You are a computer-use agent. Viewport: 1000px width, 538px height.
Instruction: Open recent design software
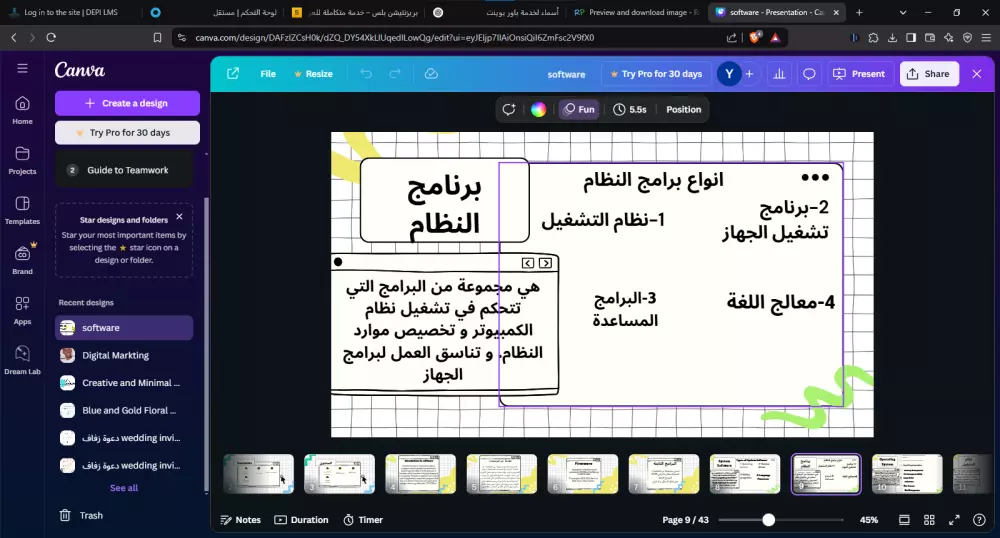tap(124, 328)
